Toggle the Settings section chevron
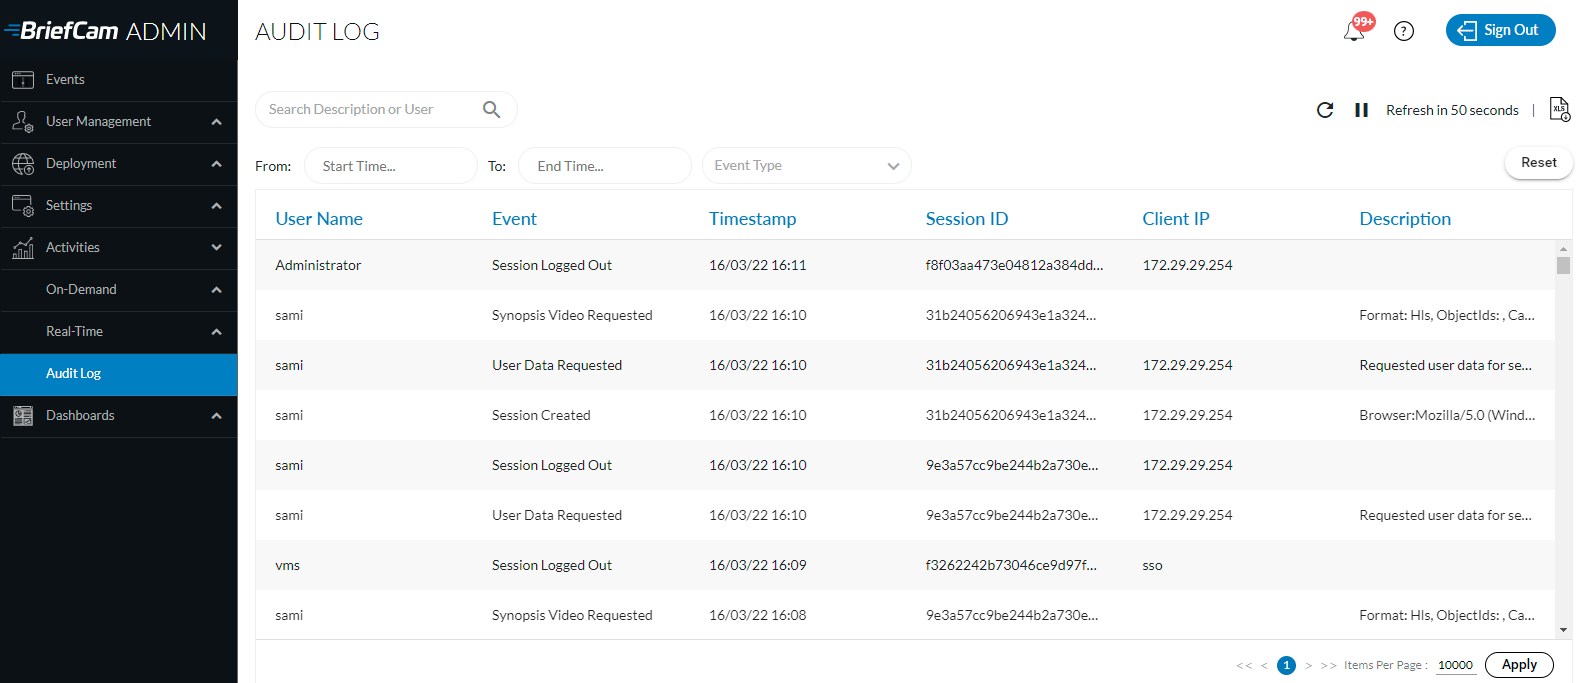 tap(216, 206)
